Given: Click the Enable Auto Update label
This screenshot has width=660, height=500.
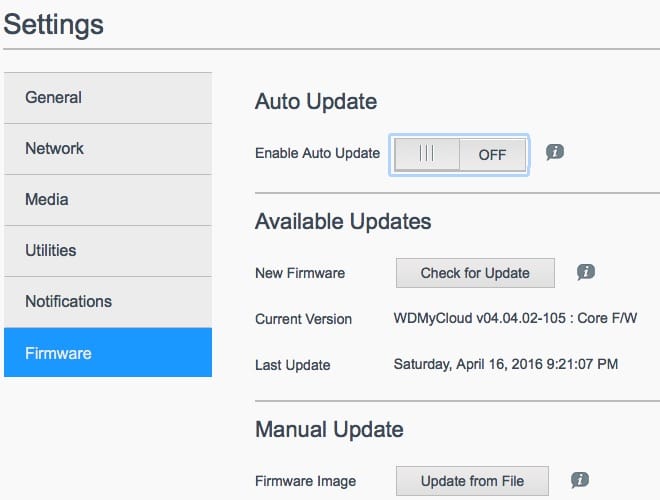Looking at the screenshot, I should [317, 154].
